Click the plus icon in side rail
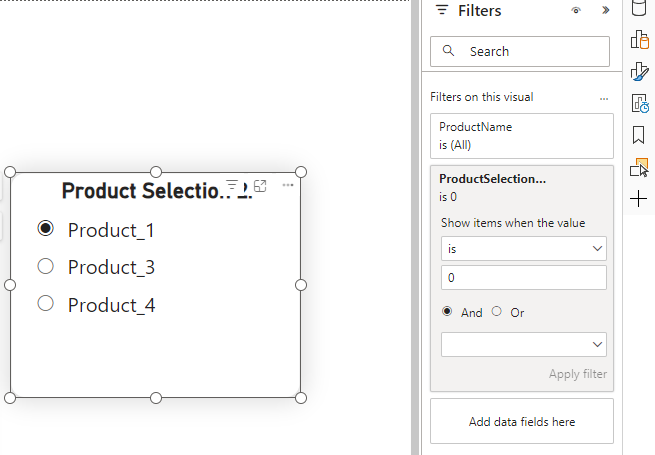The height and width of the screenshot is (455, 655). (640, 199)
